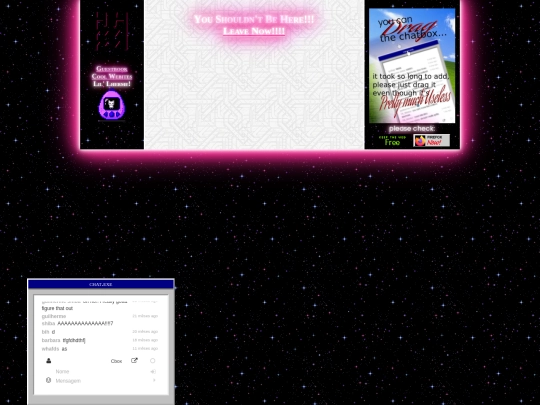Click the purple tamagotchi pet icon
540x405 pixels.
[112, 105]
